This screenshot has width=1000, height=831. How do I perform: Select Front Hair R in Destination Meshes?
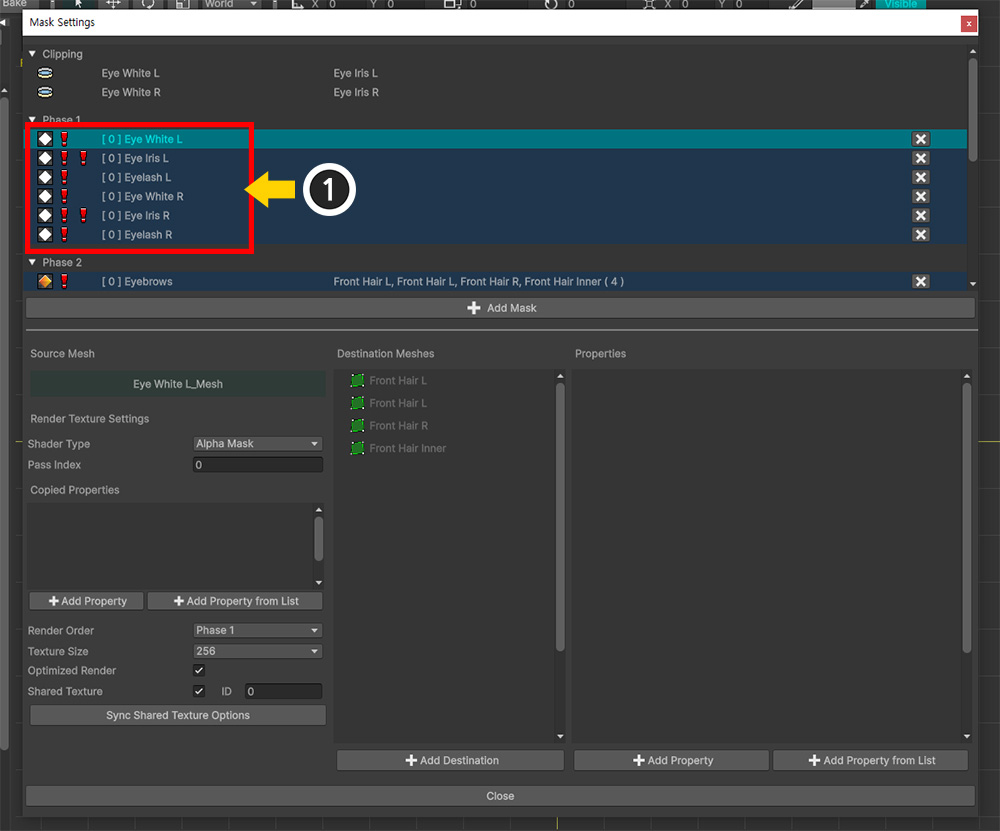click(x=399, y=425)
